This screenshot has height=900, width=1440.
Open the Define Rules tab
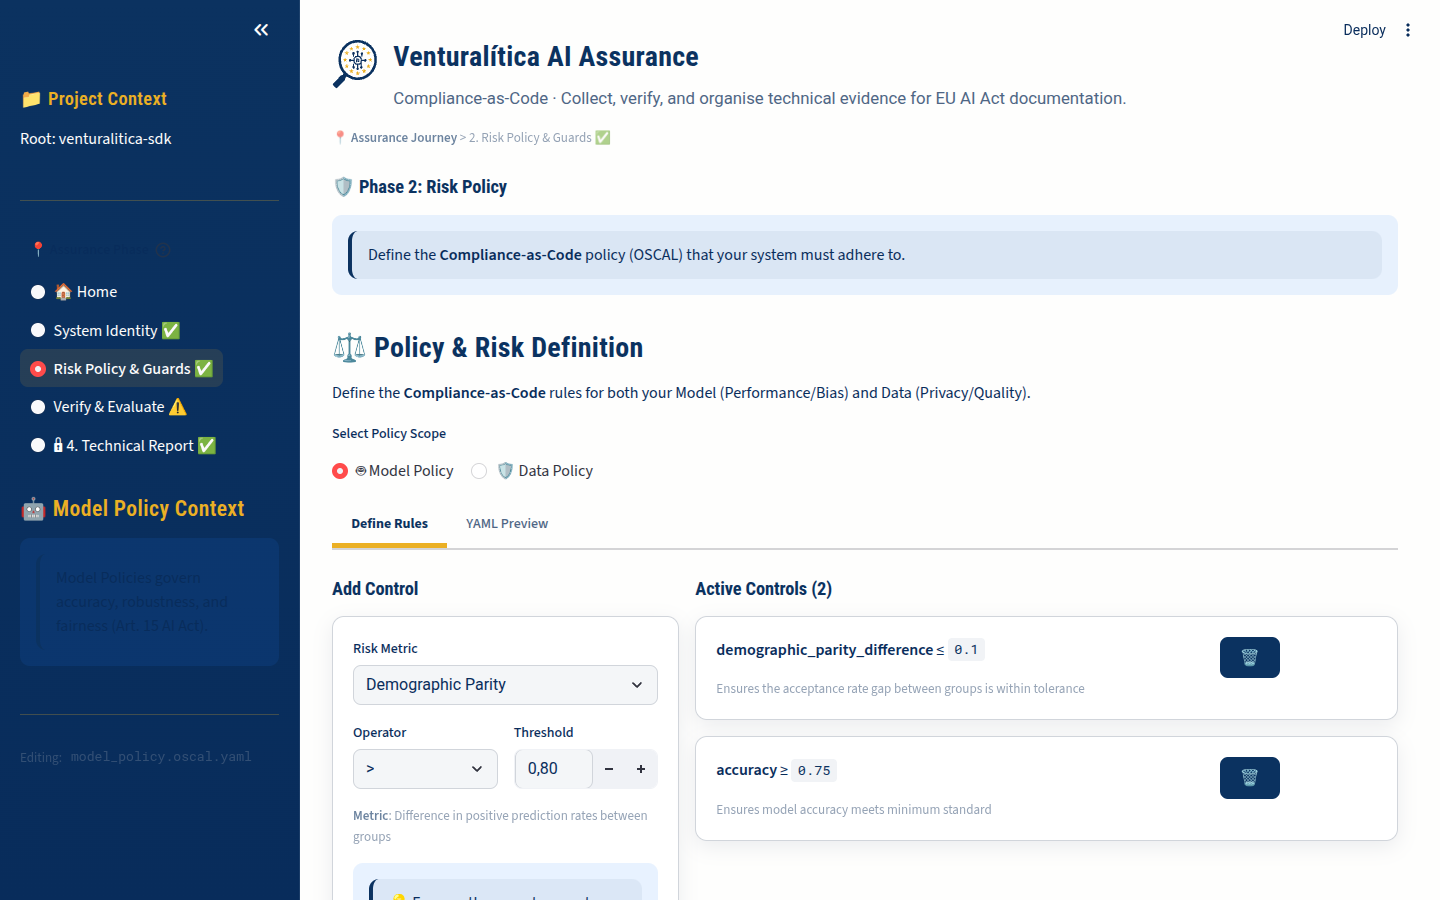[x=389, y=524]
